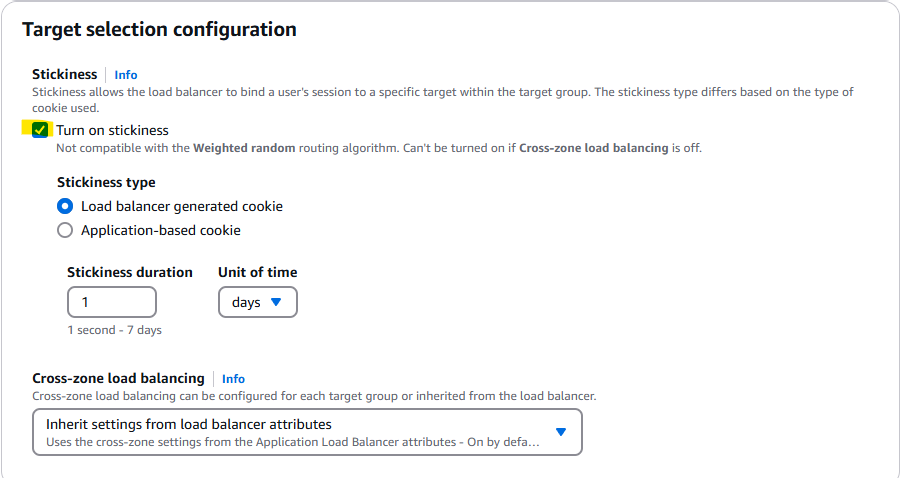Click the Cross-zone load balancing heading
The width and height of the screenshot is (900, 478).
118,378
